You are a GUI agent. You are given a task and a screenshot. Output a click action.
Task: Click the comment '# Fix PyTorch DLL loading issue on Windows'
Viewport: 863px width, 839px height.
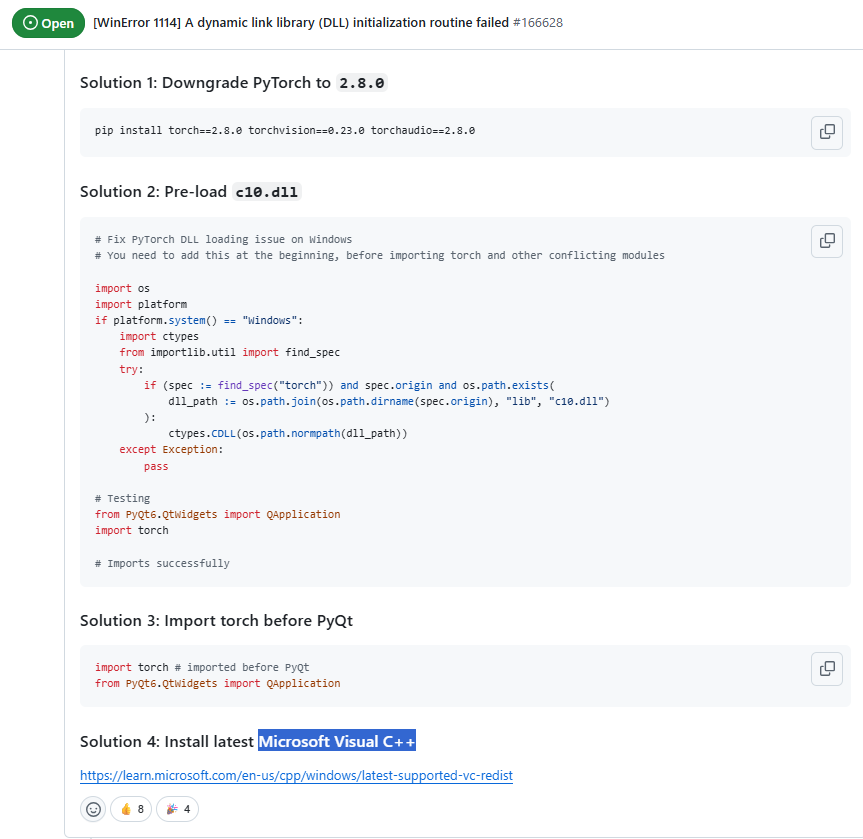pyautogui.click(x=223, y=239)
